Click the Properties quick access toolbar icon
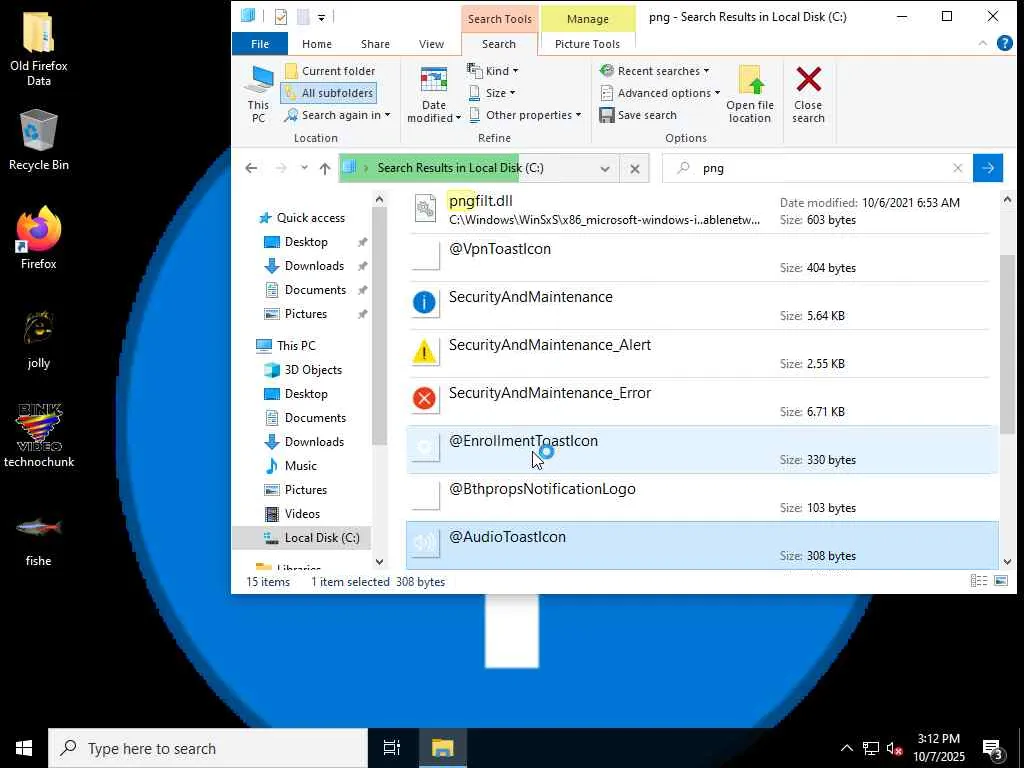Screen dimensions: 1024x768 point(281,16)
